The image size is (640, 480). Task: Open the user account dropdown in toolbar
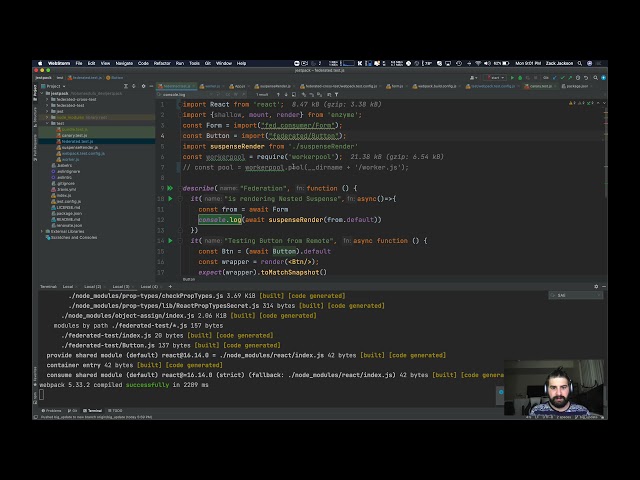tap(473, 78)
